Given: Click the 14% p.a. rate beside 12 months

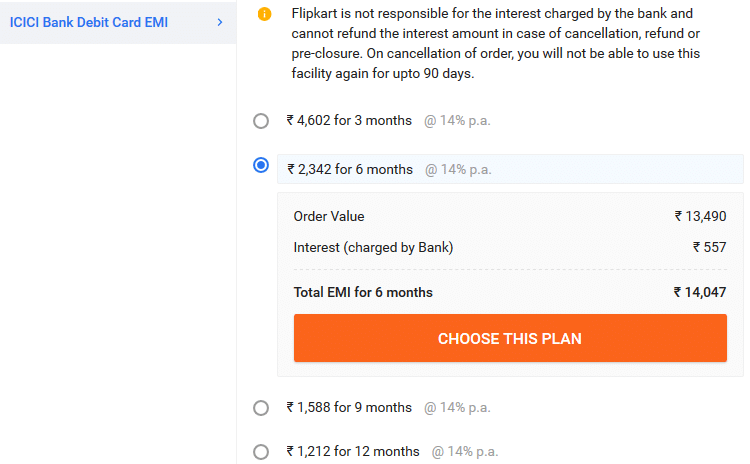Looking at the screenshot, I should [x=465, y=452].
